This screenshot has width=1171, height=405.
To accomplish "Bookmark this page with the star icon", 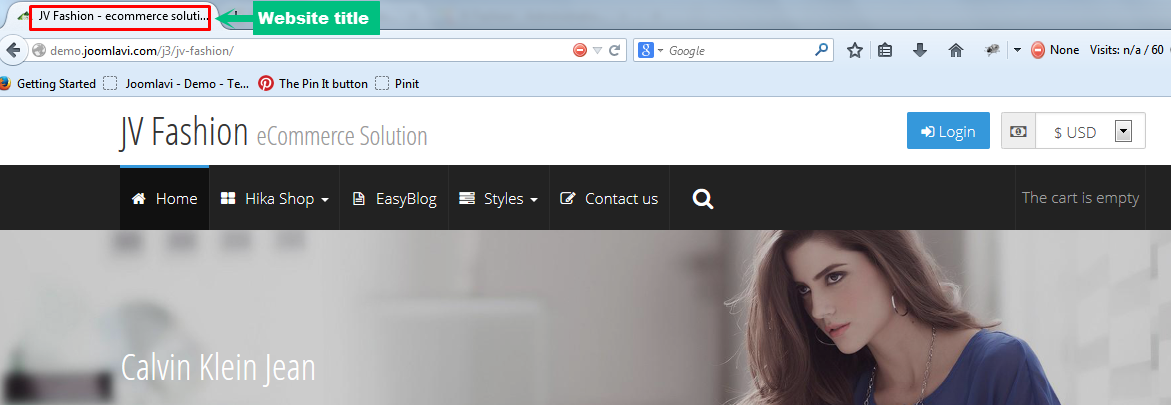I will [855, 50].
